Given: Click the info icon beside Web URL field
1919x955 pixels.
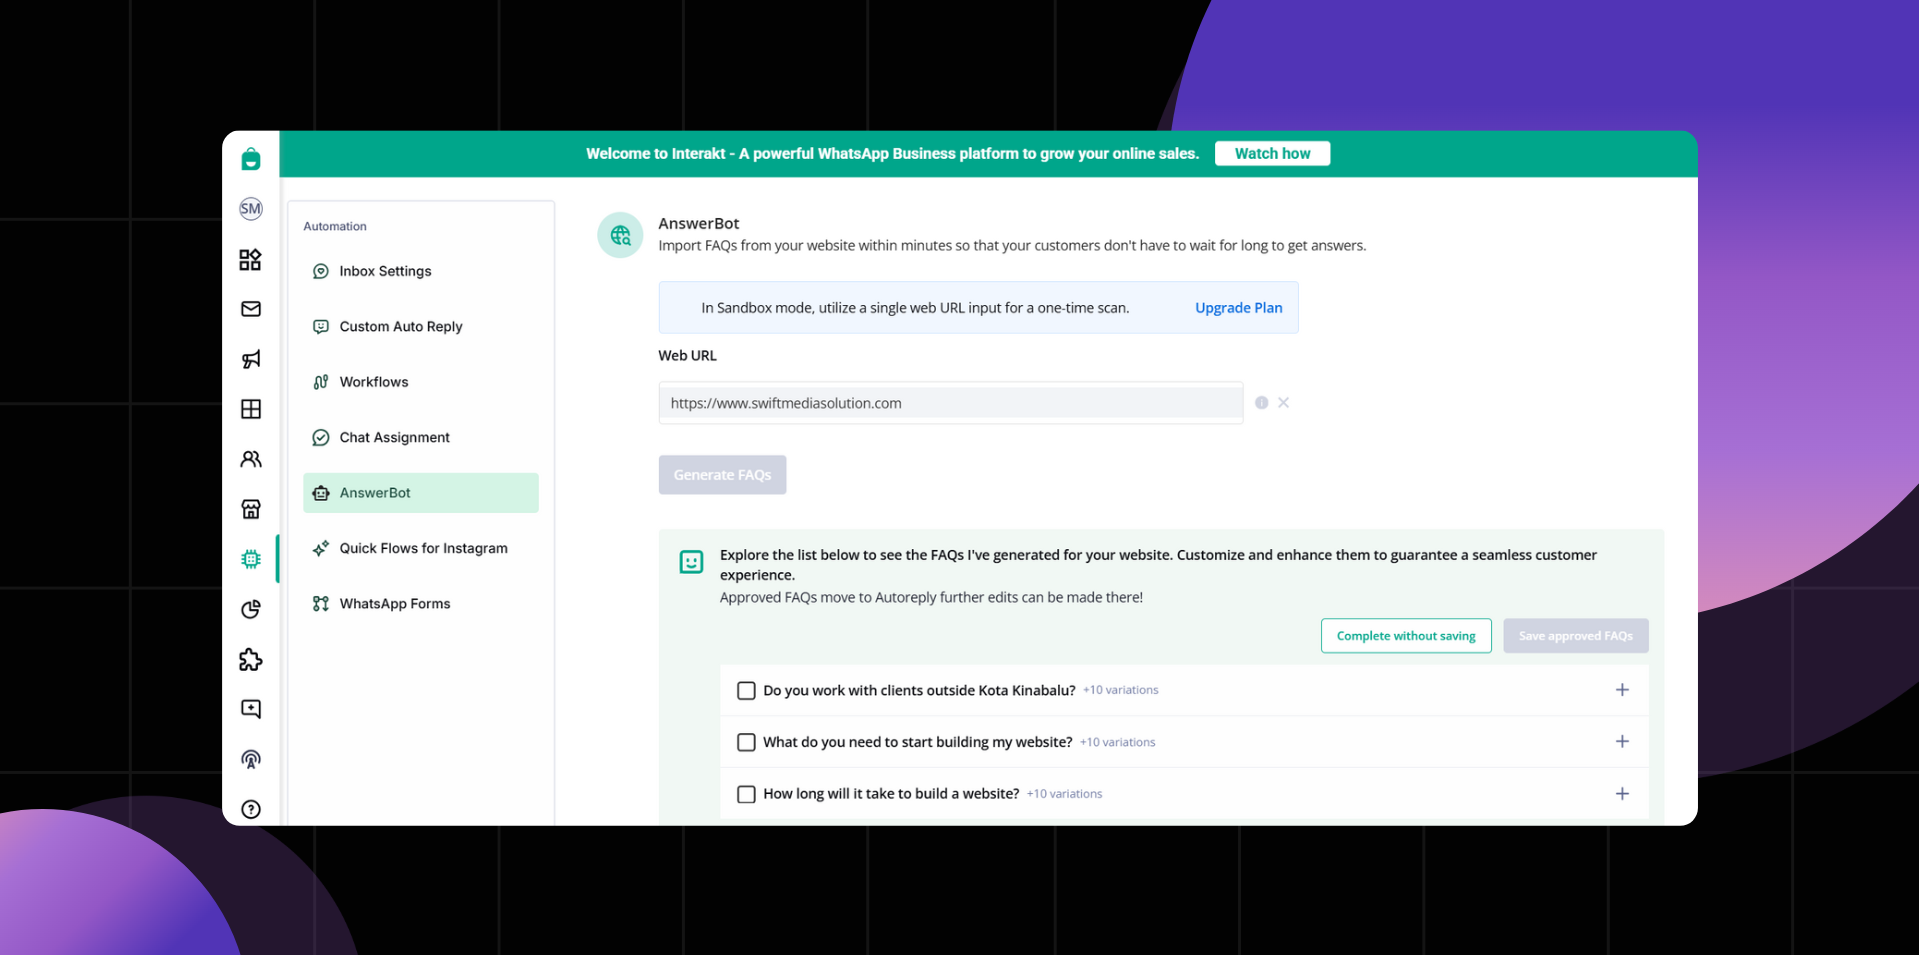Looking at the screenshot, I should click(x=1261, y=403).
